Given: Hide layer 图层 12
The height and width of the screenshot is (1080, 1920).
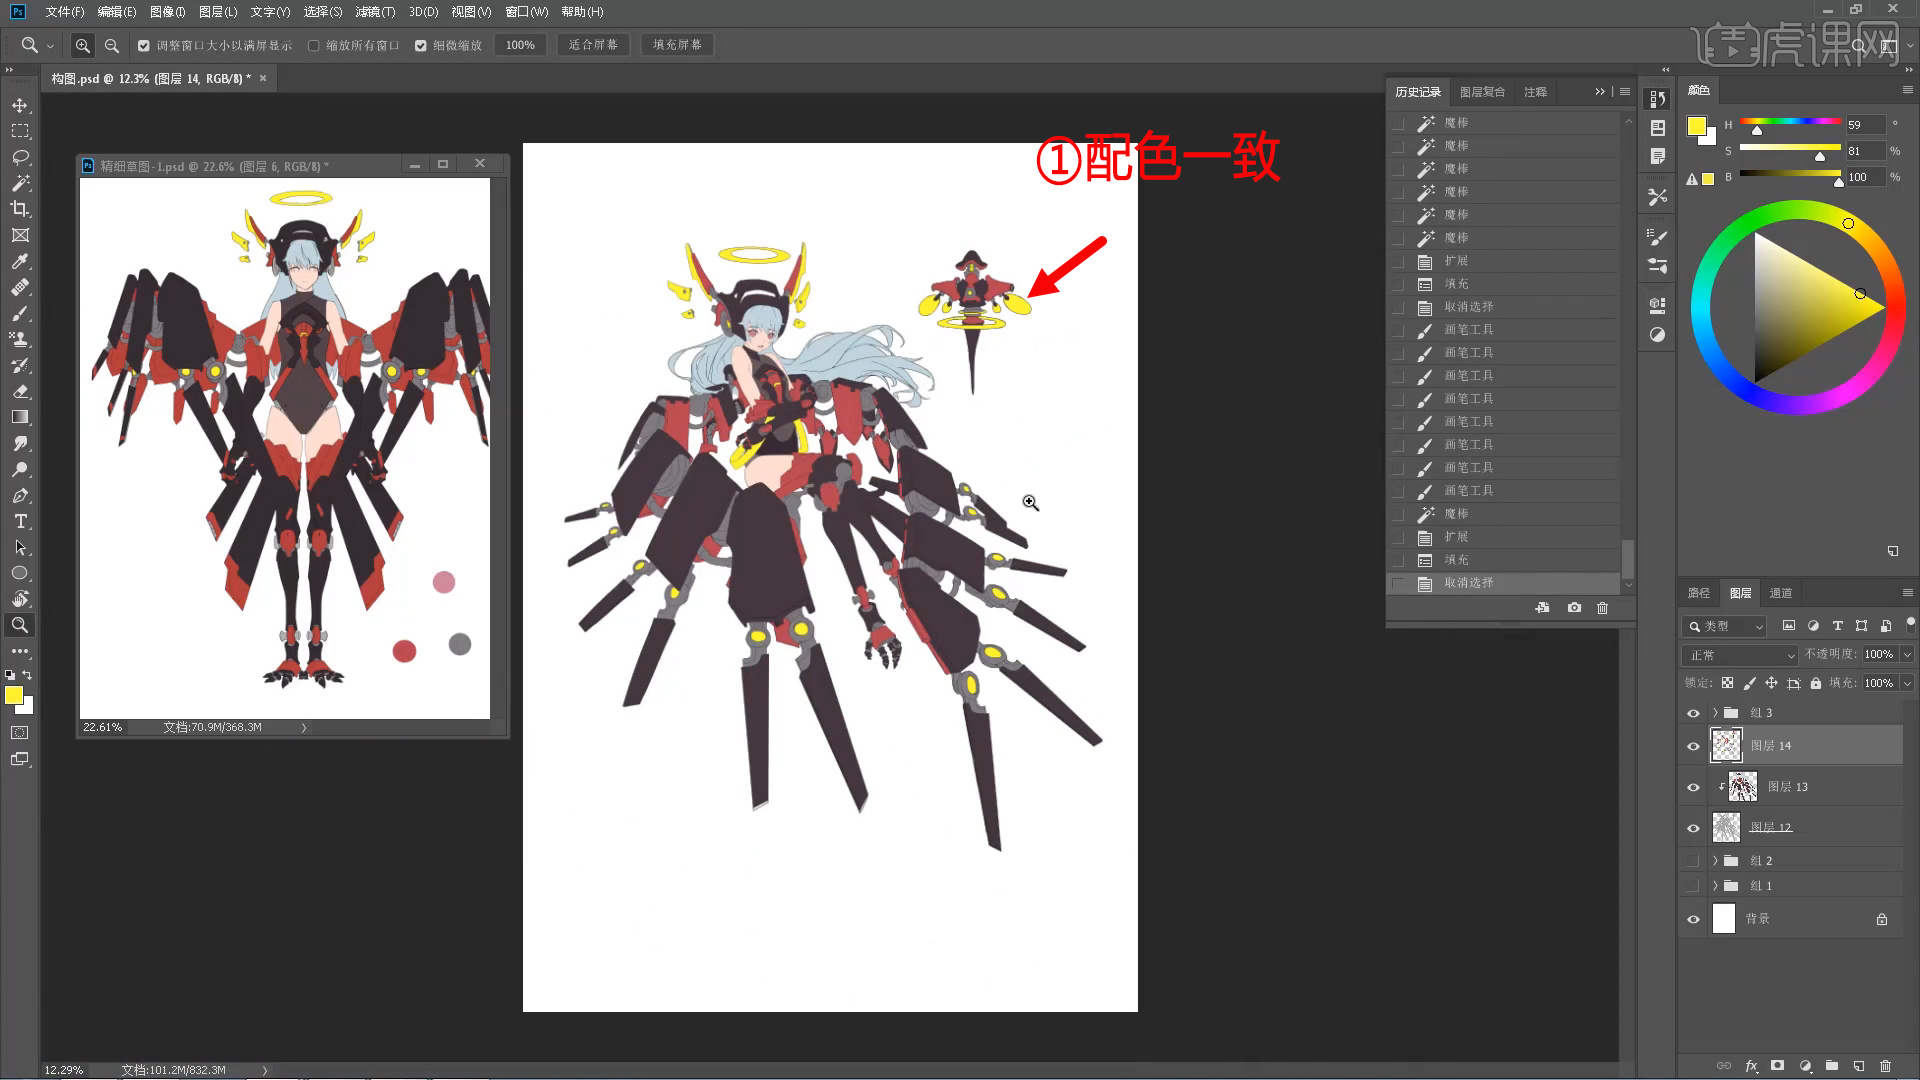Looking at the screenshot, I should pyautogui.click(x=1693, y=828).
